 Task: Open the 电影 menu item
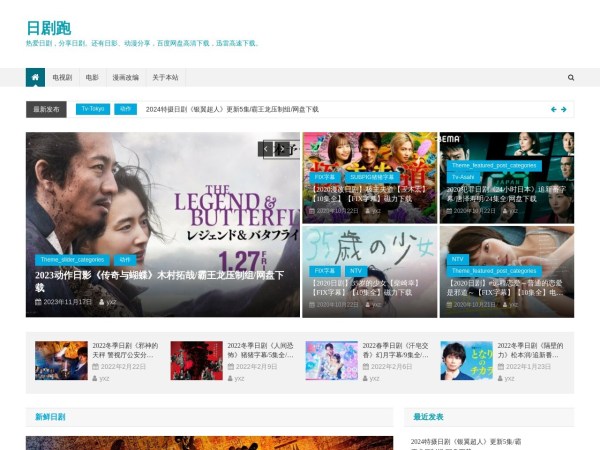coord(92,77)
